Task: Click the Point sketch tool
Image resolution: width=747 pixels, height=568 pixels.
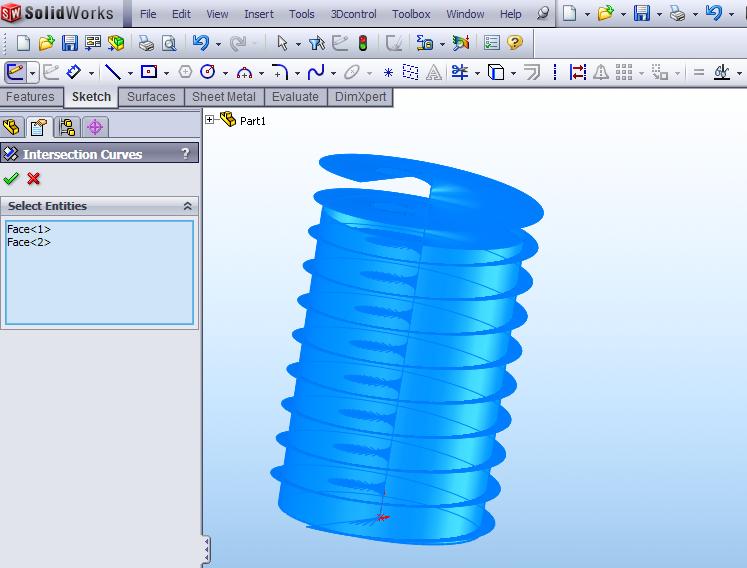Action: pyautogui.click(x=388, y=73)
